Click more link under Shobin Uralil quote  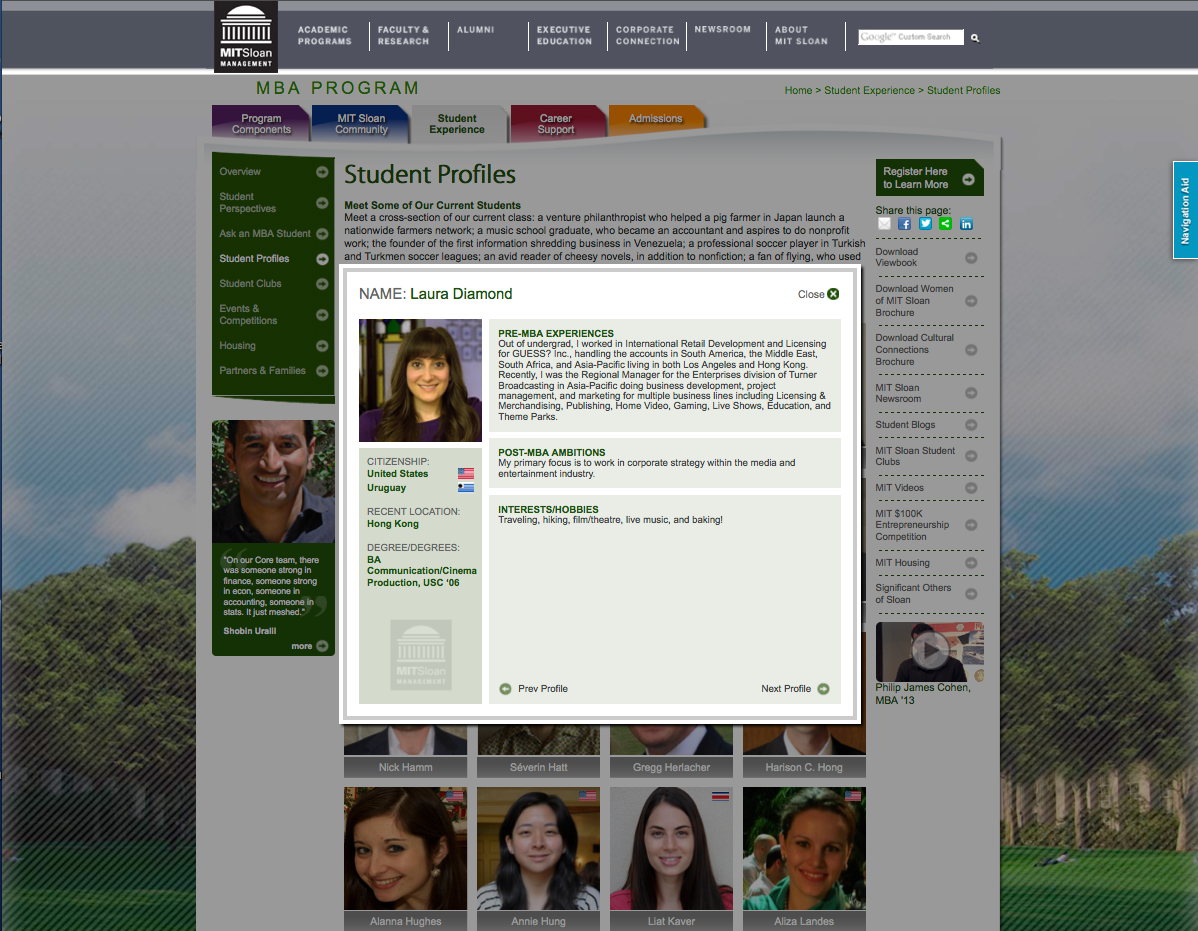(x=309, y=646)
